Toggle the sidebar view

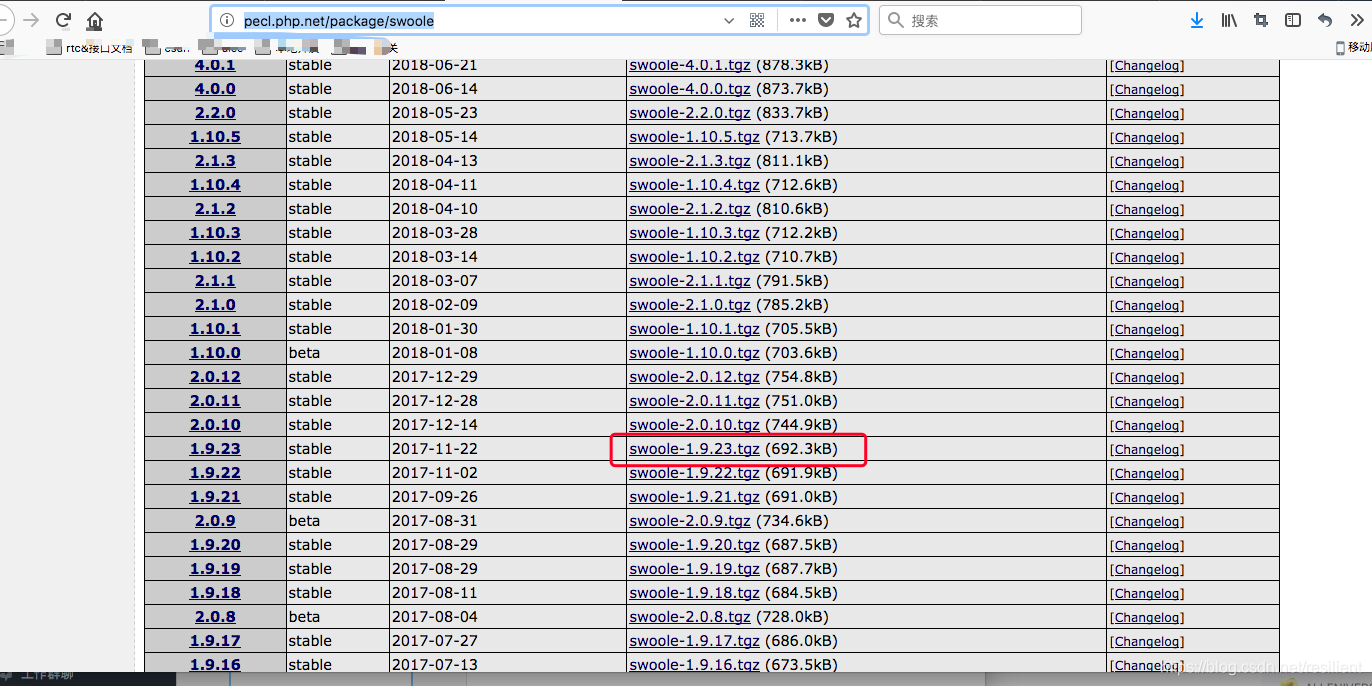coord(1293,20)
